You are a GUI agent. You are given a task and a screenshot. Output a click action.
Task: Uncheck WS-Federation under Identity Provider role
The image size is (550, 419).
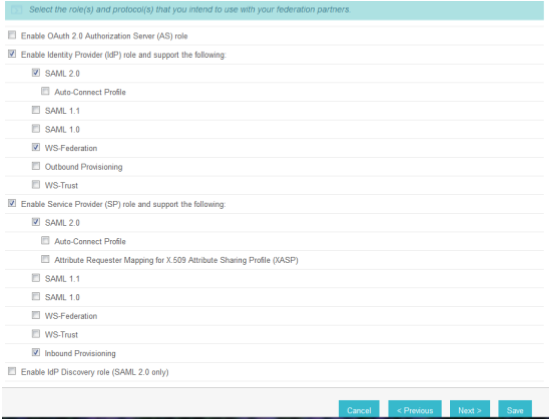[x=36, y=147]
